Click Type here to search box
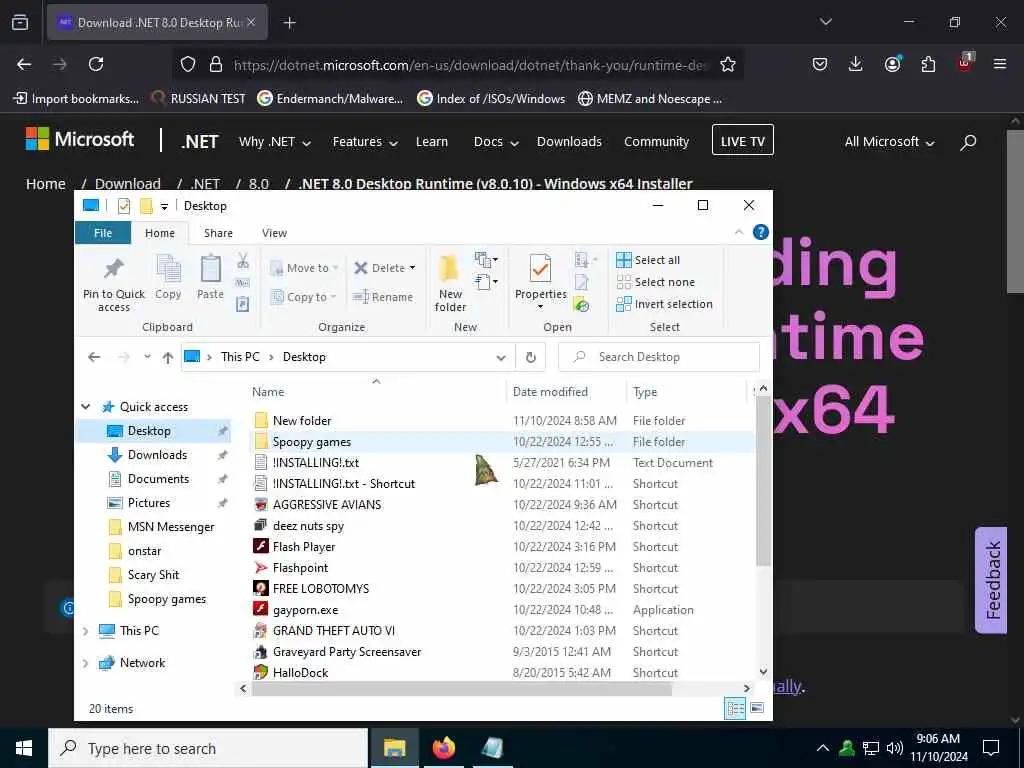1024x768 pixels. click(208, 748)
